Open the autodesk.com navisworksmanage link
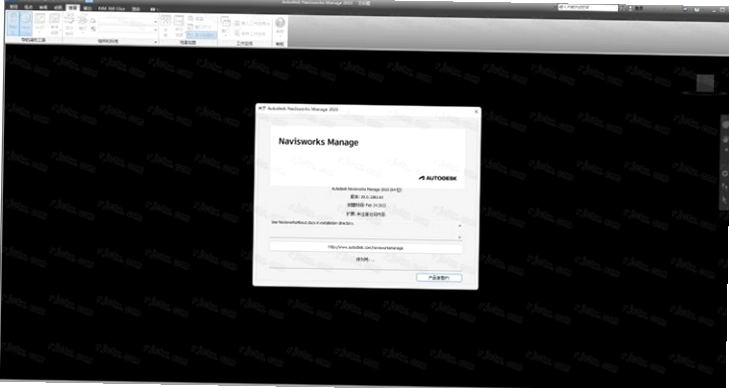This screenshot has width=729, height=388. tap(366, 248)
